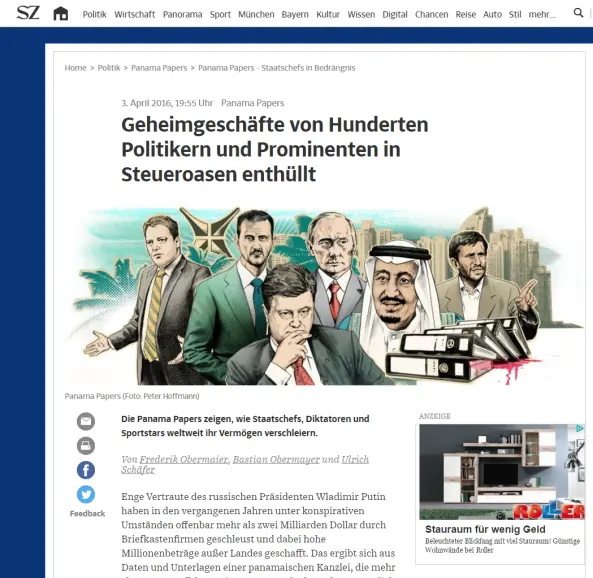This screenshot has width=593, height=578.
Task: Open the Wissen section
Action: 361,14
